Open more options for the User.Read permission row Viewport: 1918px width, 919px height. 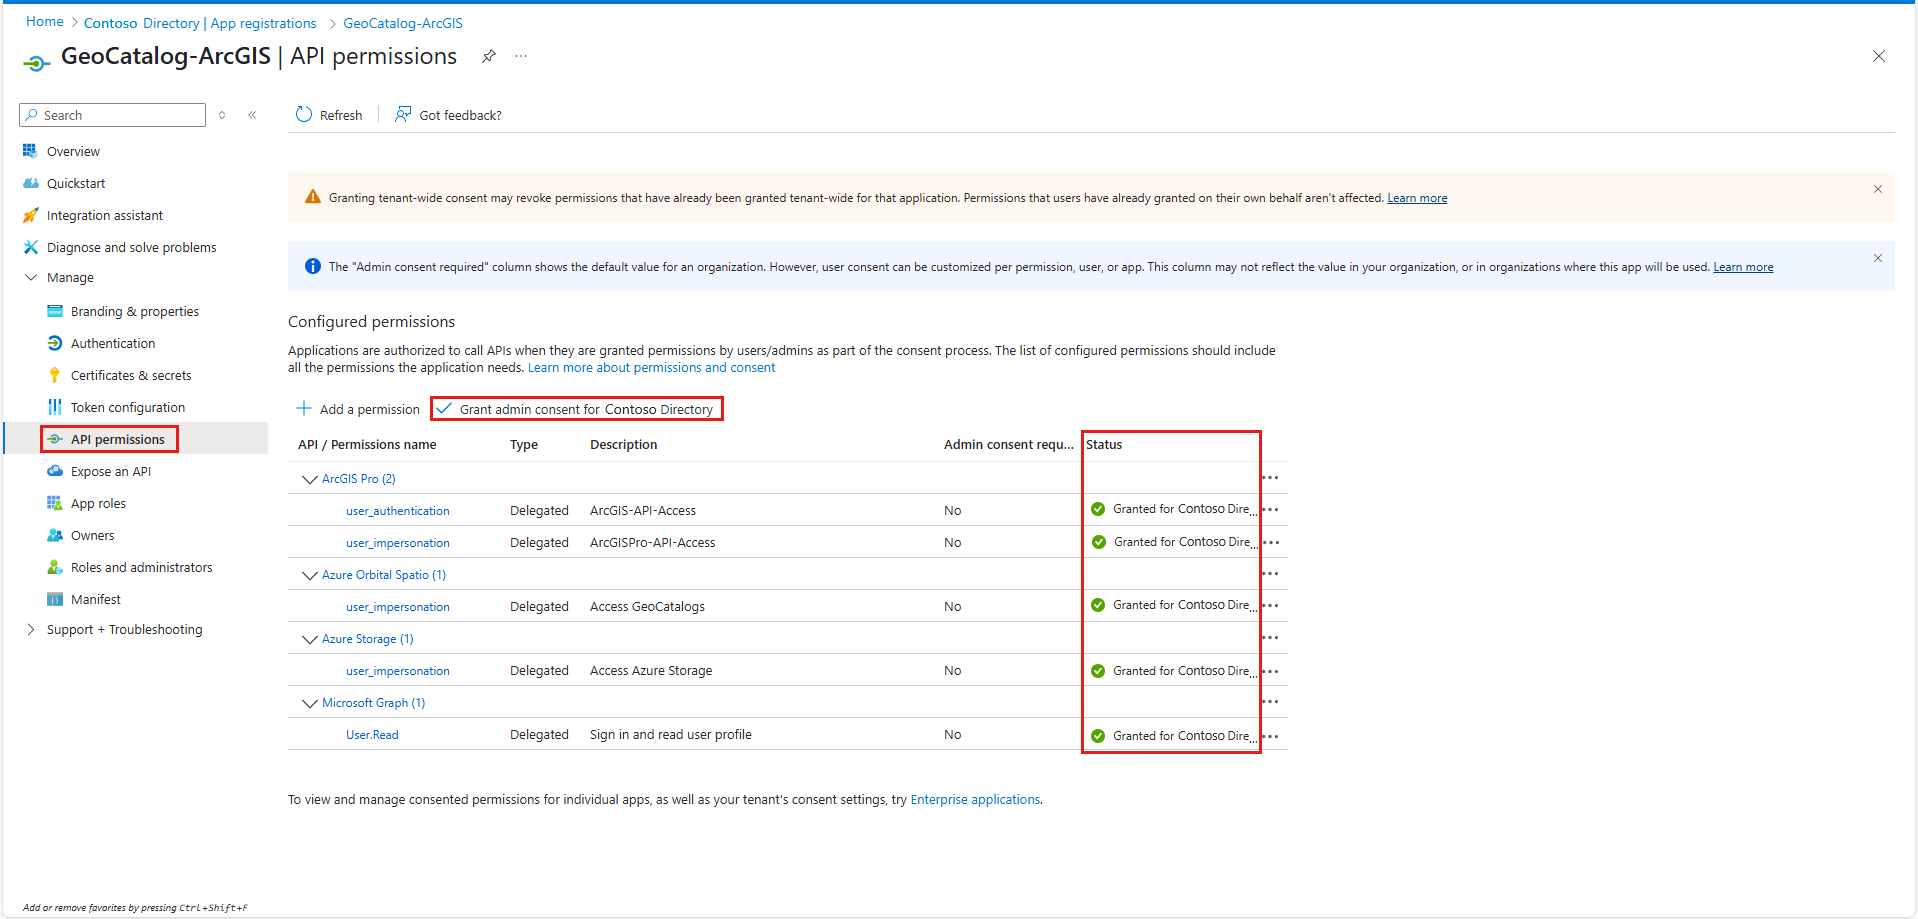pyautogui.click(x=1270, y=736)
